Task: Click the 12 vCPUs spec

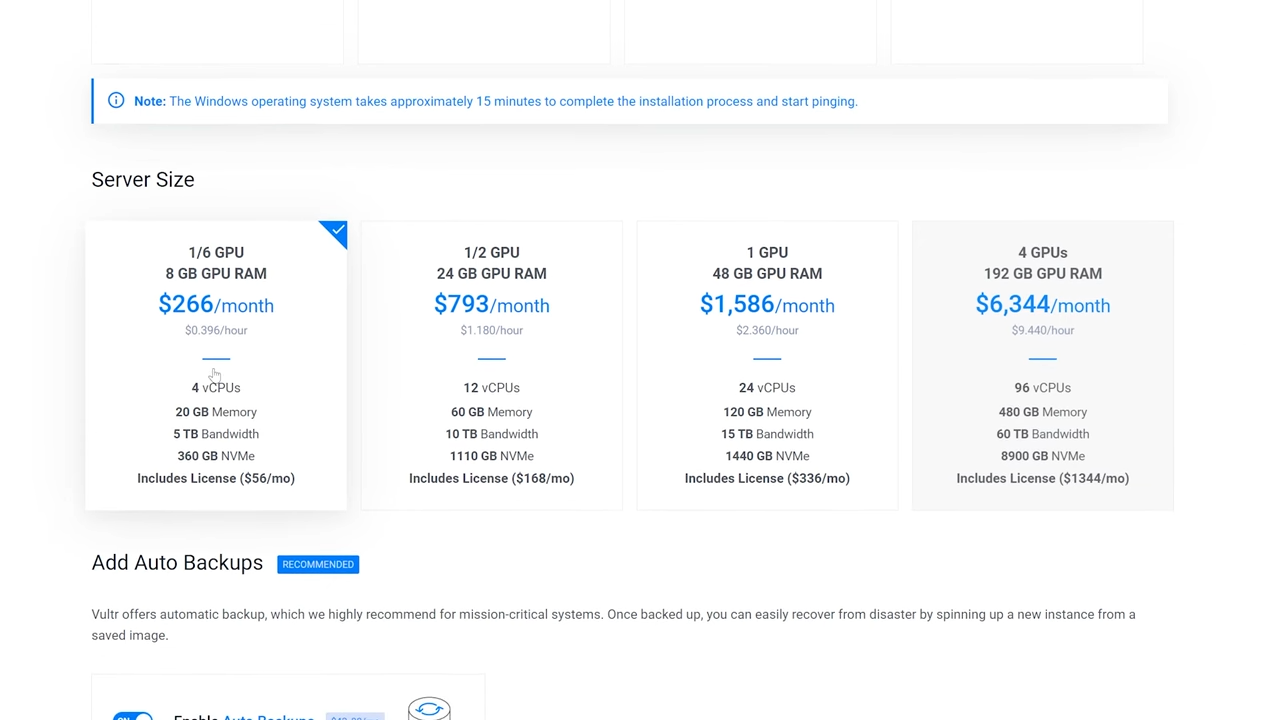Action: [492, 388]
